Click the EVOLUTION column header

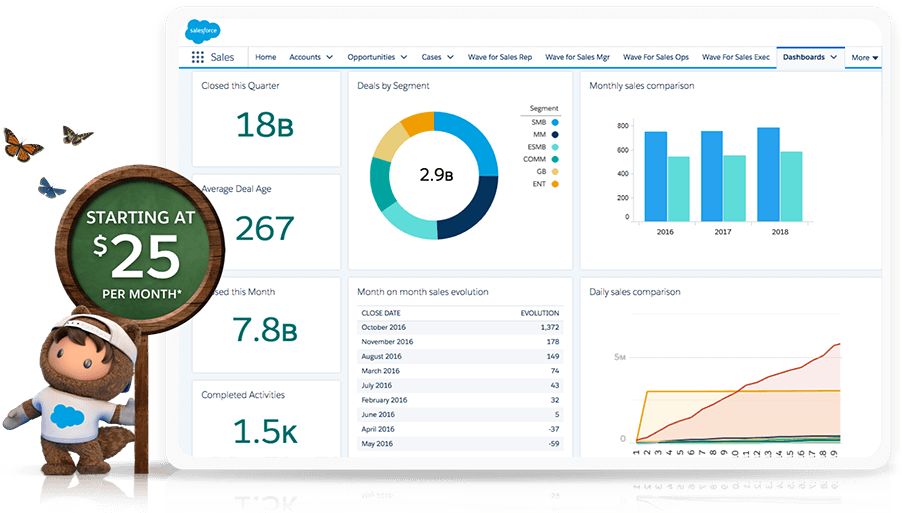click(x=540, y=313)
